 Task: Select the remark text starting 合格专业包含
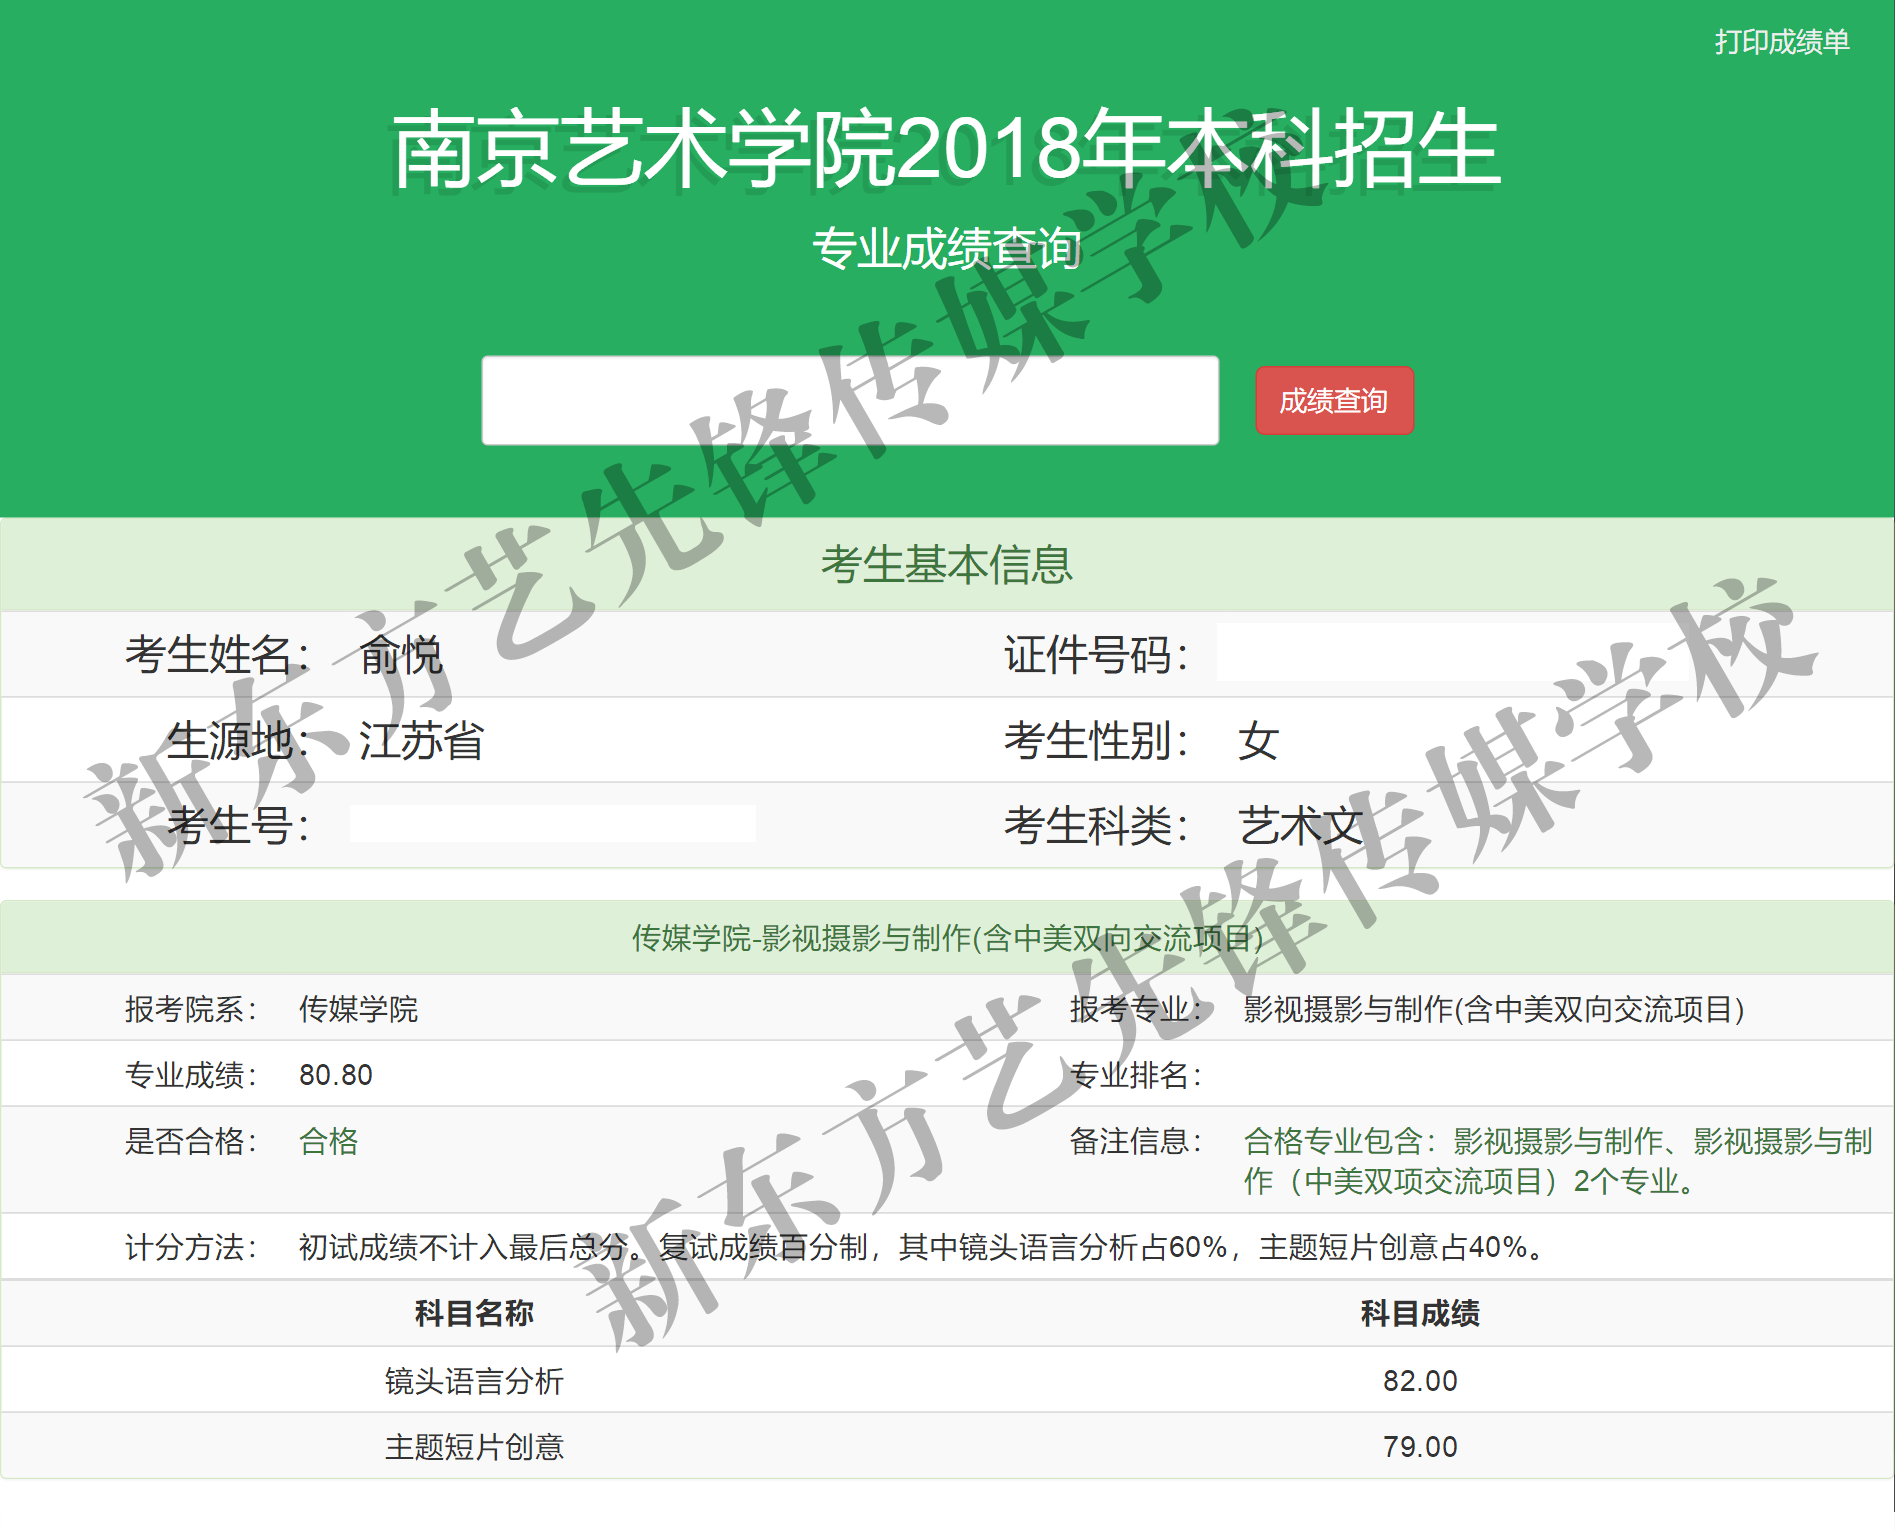pyautogui.click(x=1558, y=1161)
